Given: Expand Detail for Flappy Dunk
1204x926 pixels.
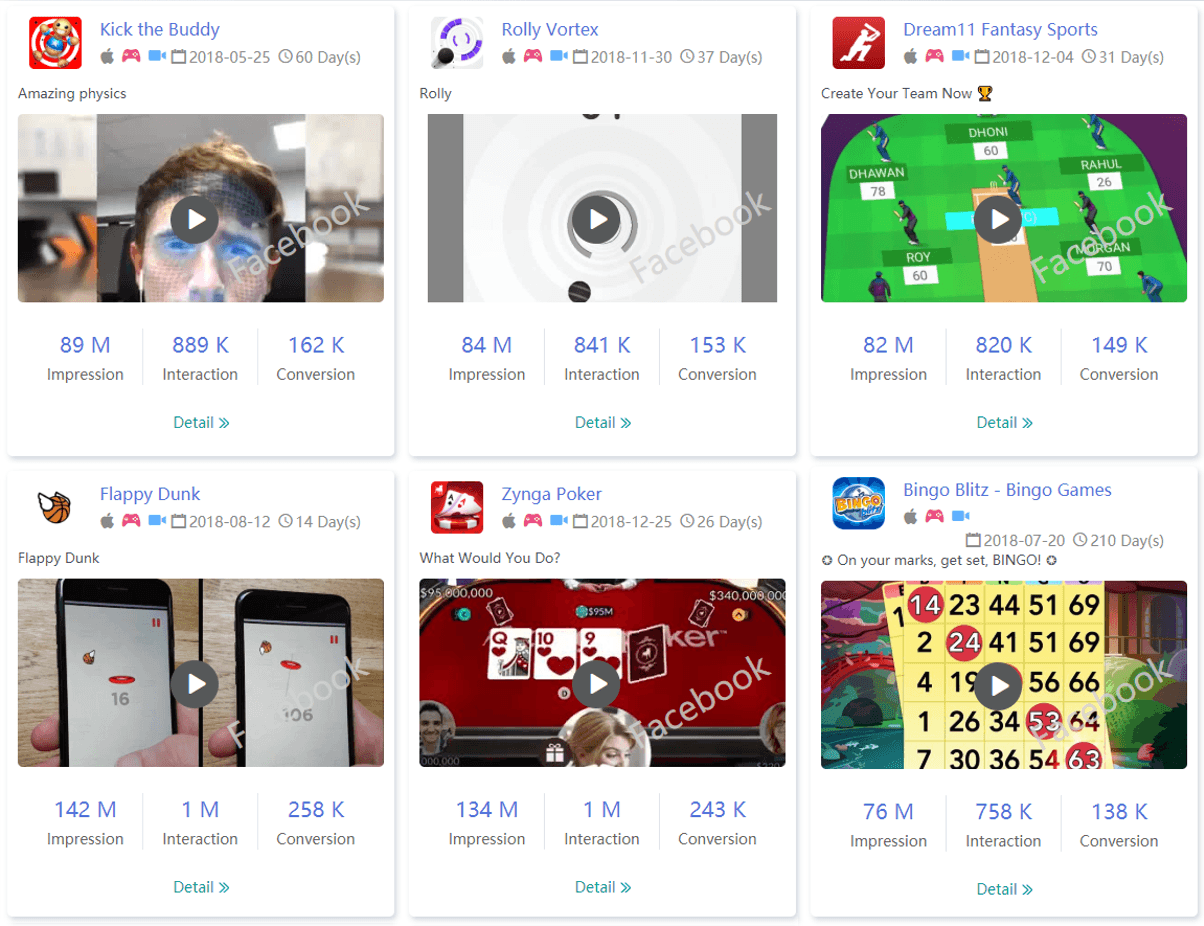Looking at the screenshot, I should coord(201,887).
